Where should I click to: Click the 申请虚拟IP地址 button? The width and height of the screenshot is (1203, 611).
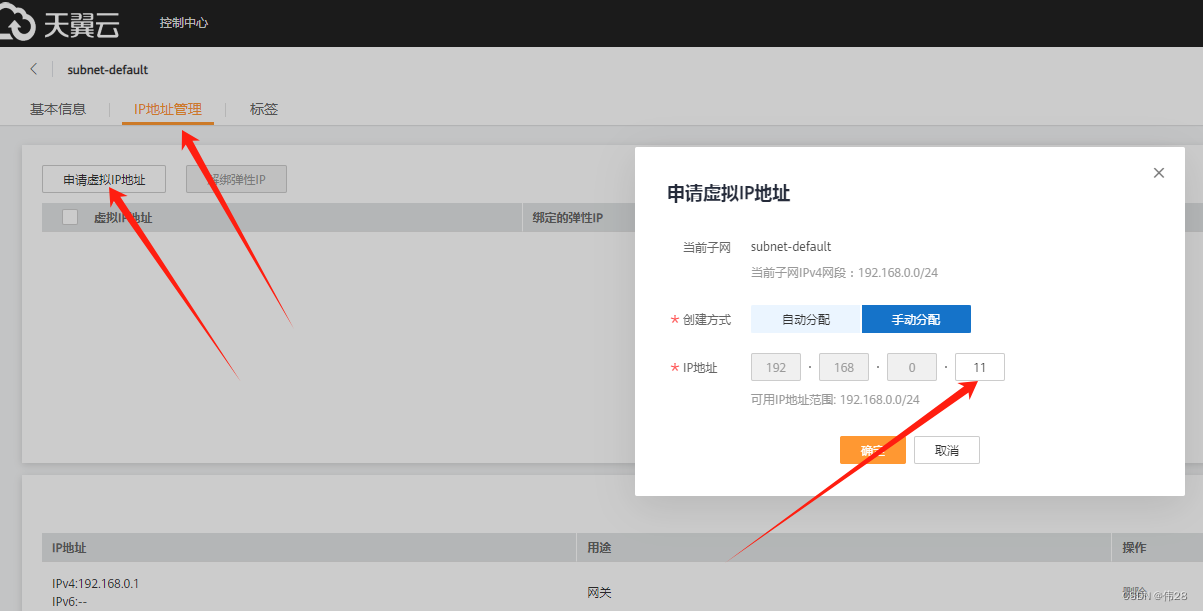click(103, 178)
